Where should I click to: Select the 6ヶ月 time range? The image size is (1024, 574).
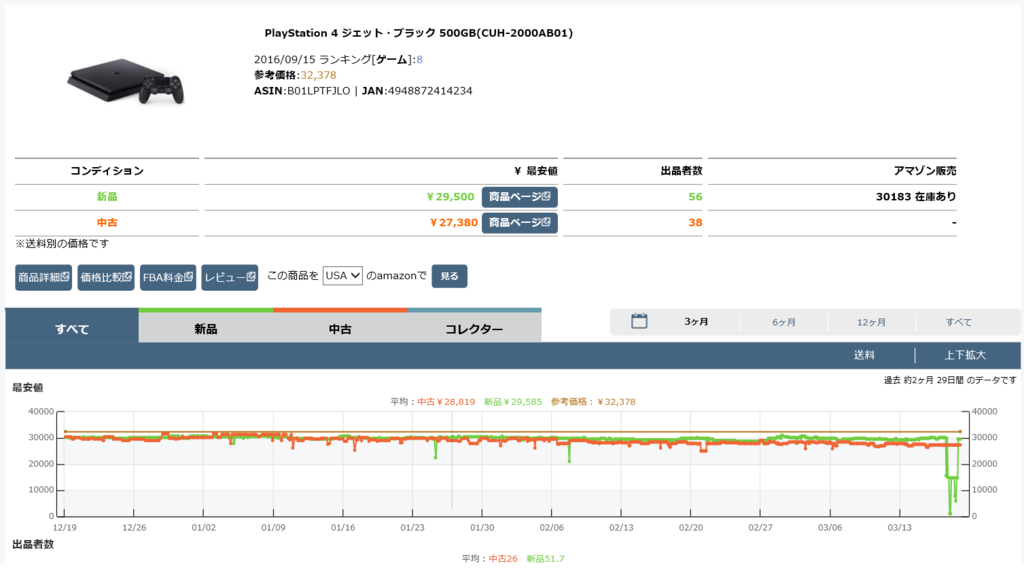(784, 322)
